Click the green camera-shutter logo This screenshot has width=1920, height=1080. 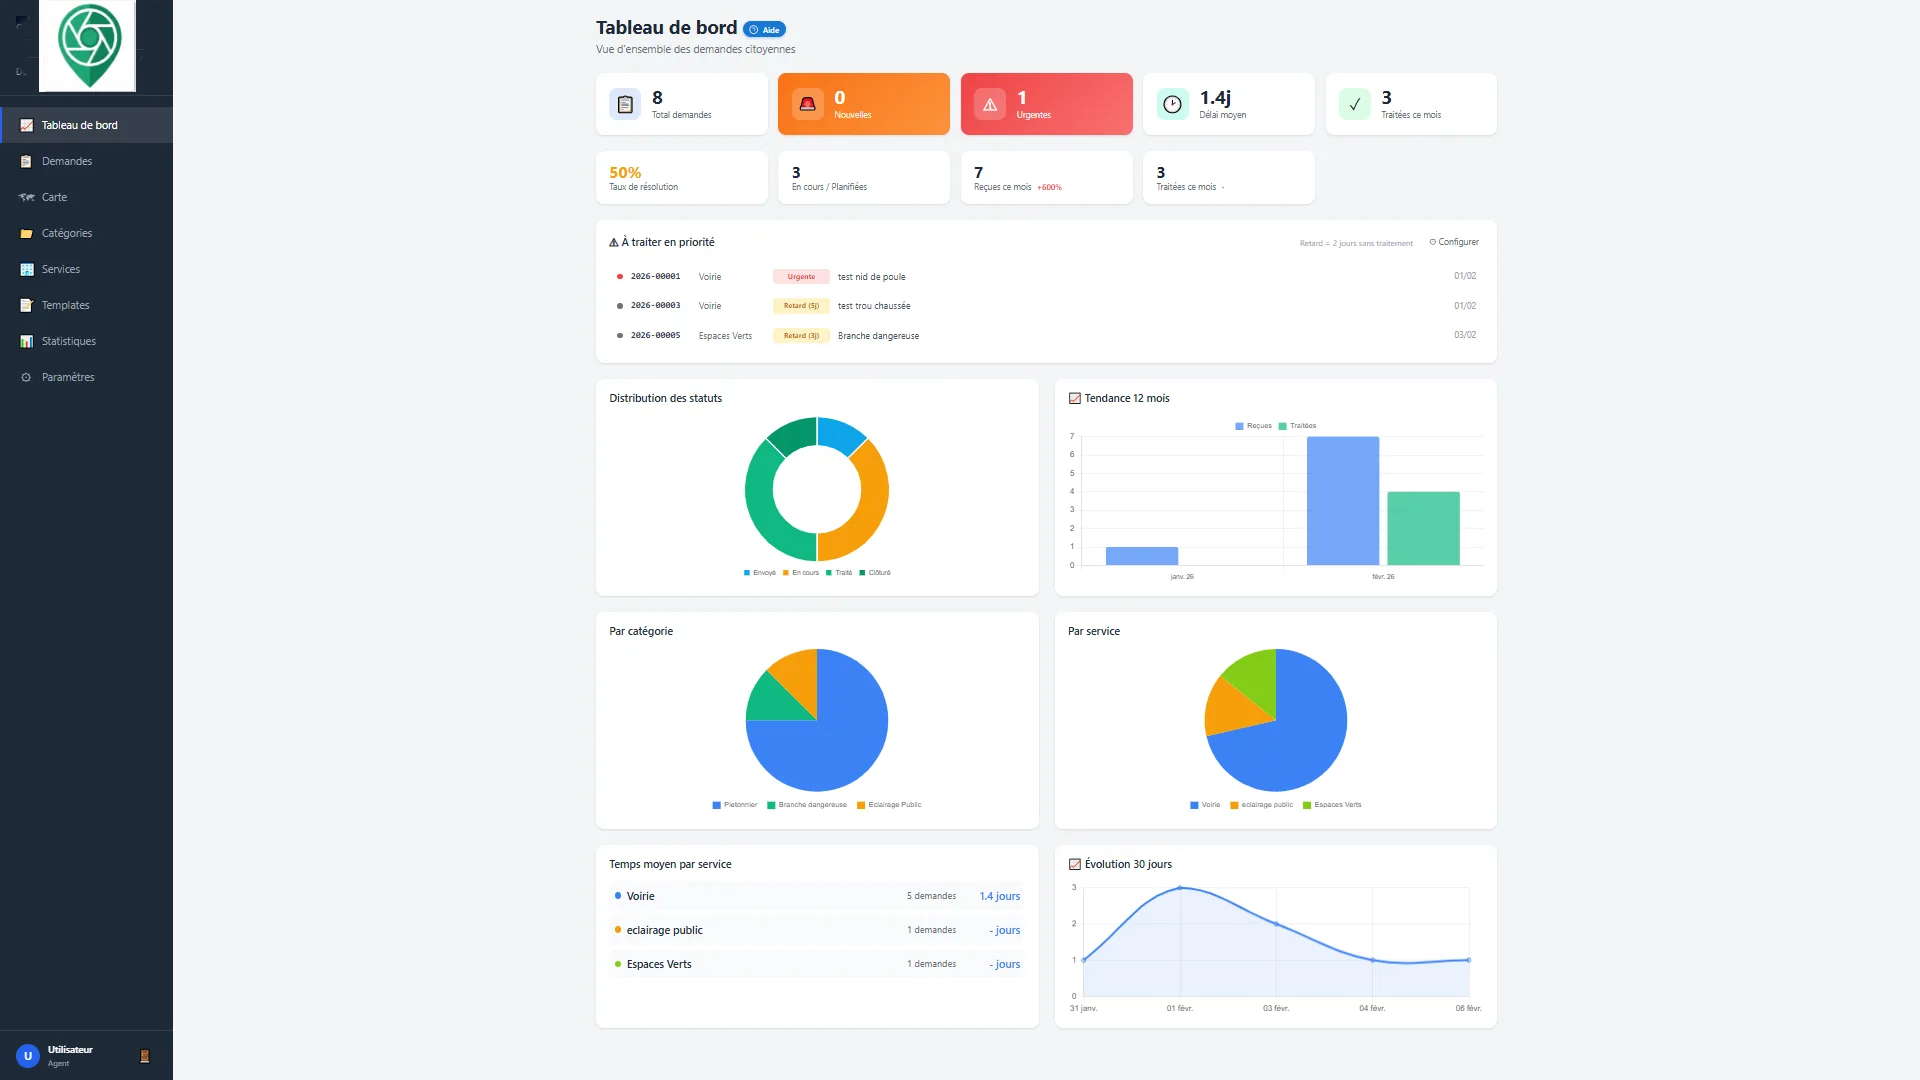88,45
